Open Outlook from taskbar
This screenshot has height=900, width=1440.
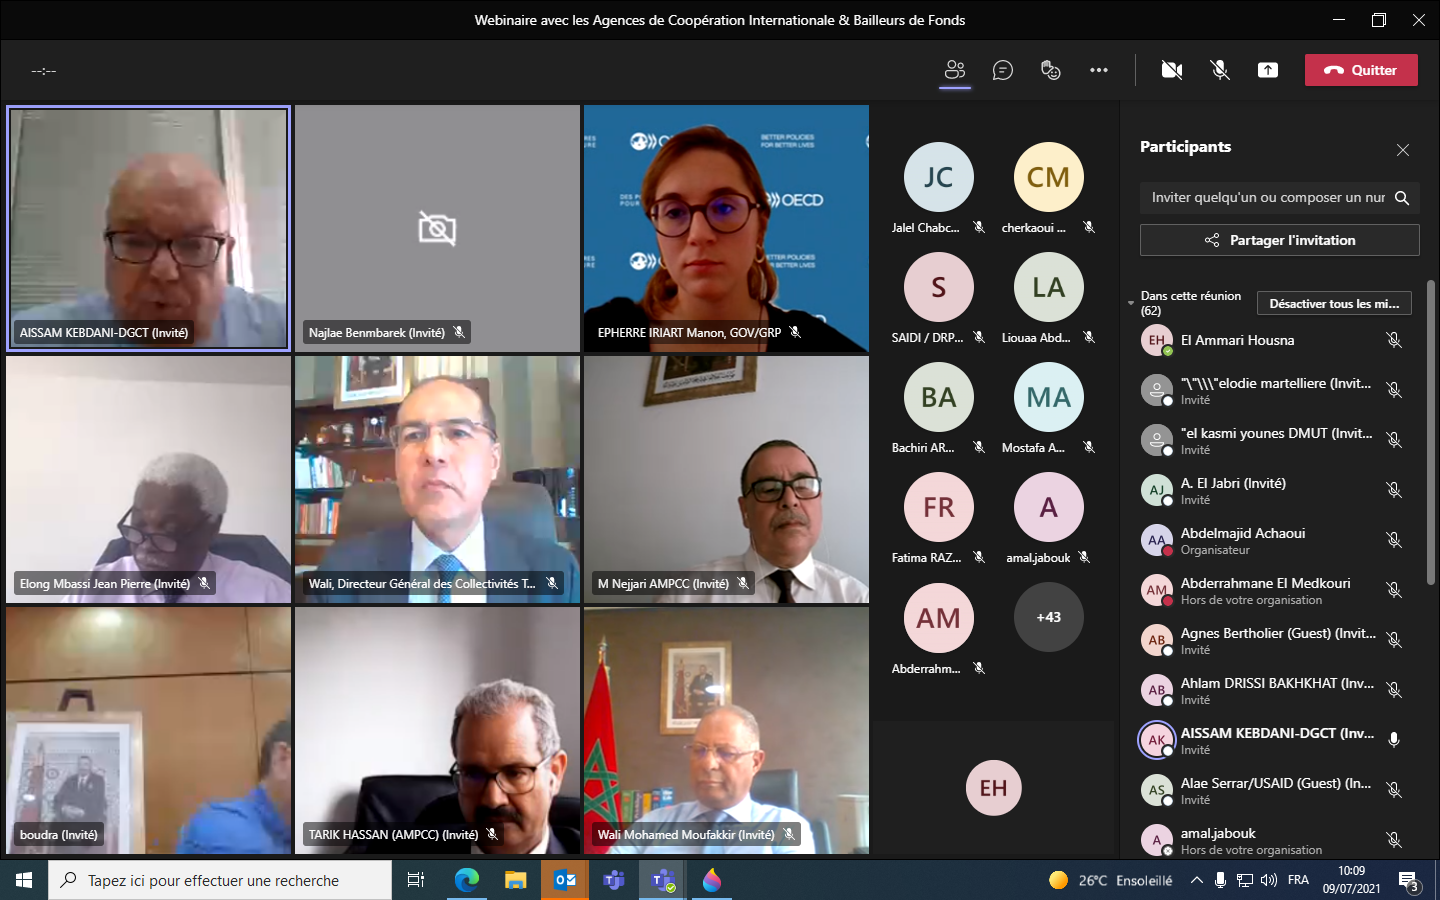(x=565, y=880)
